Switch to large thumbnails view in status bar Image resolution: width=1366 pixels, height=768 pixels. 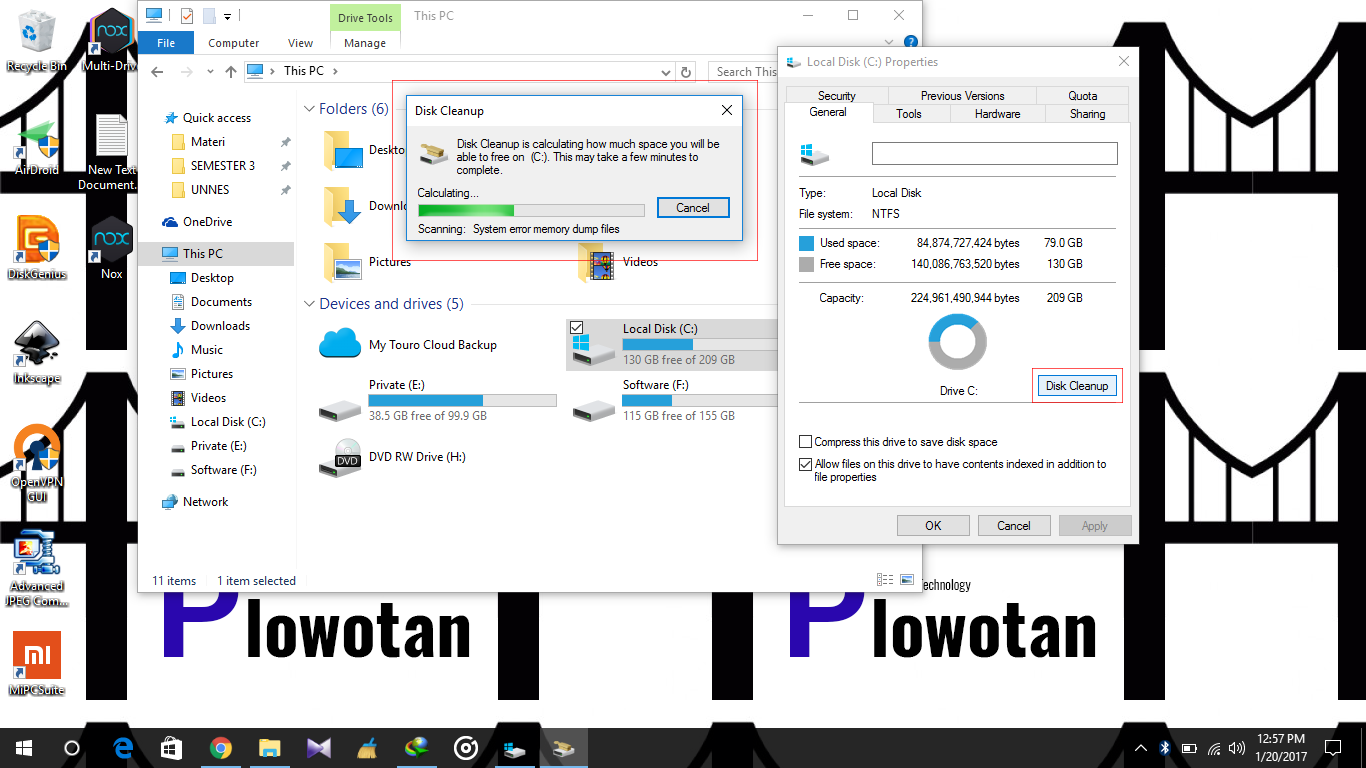point(906,579)
